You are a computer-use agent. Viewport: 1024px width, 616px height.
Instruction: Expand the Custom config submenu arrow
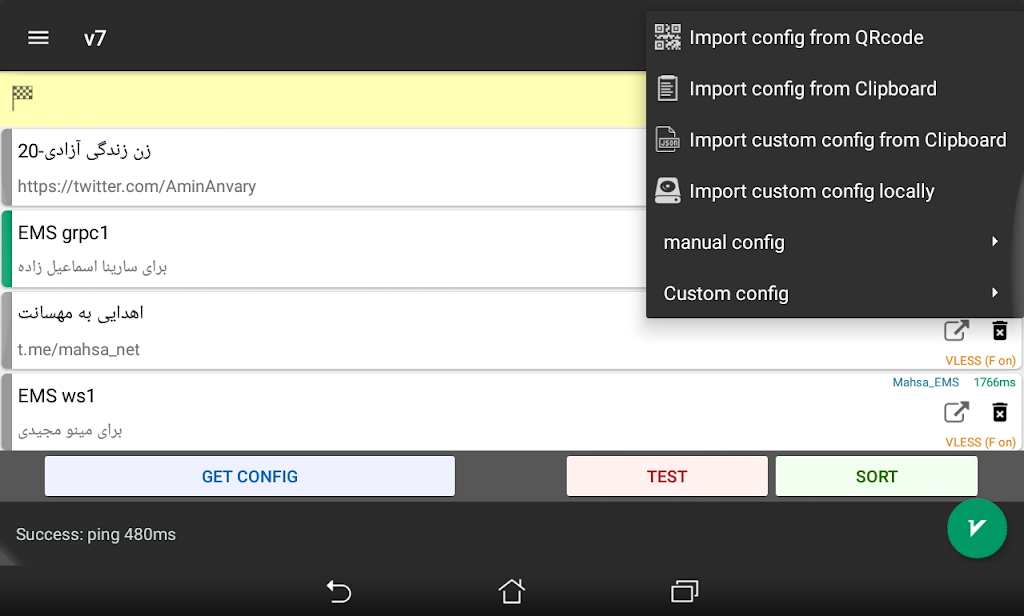pyautogui.click(x=994, y=293)
